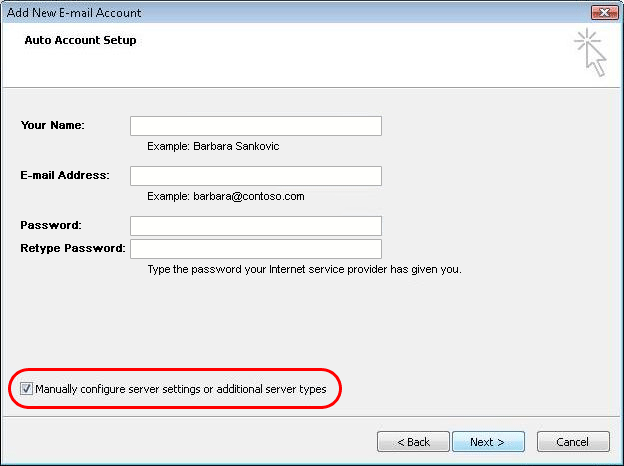Select the Password entry field
The image size is (624, 466).
(255, 226)
